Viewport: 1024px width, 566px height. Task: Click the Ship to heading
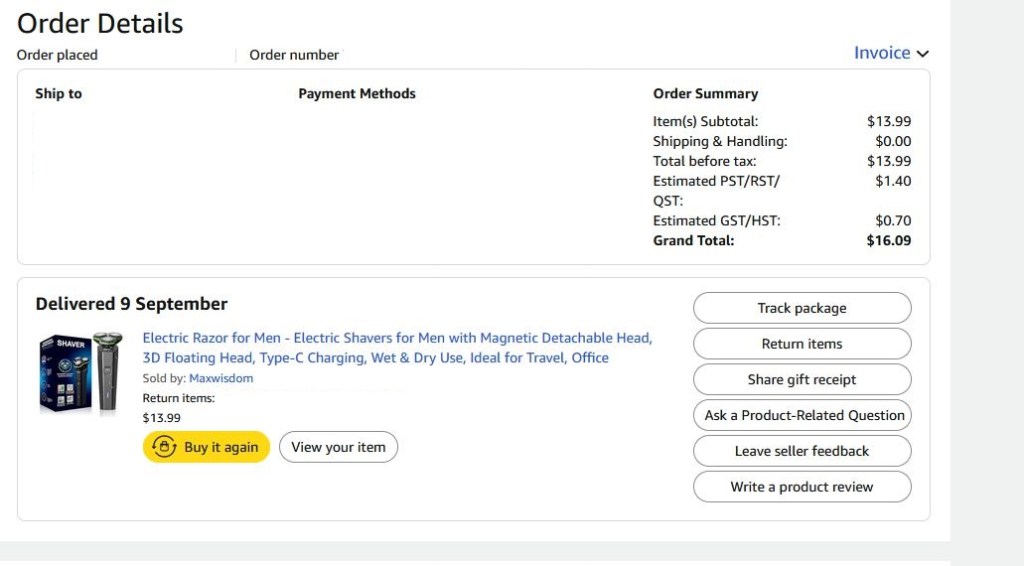tap(59, 94)
